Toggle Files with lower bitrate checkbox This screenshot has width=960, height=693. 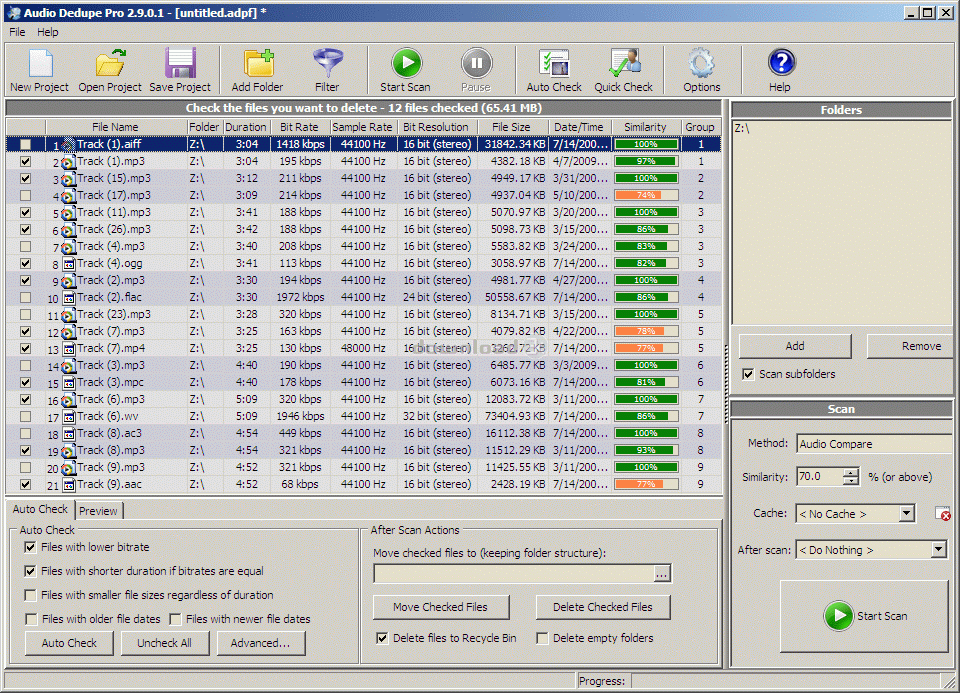coord(31,547)
